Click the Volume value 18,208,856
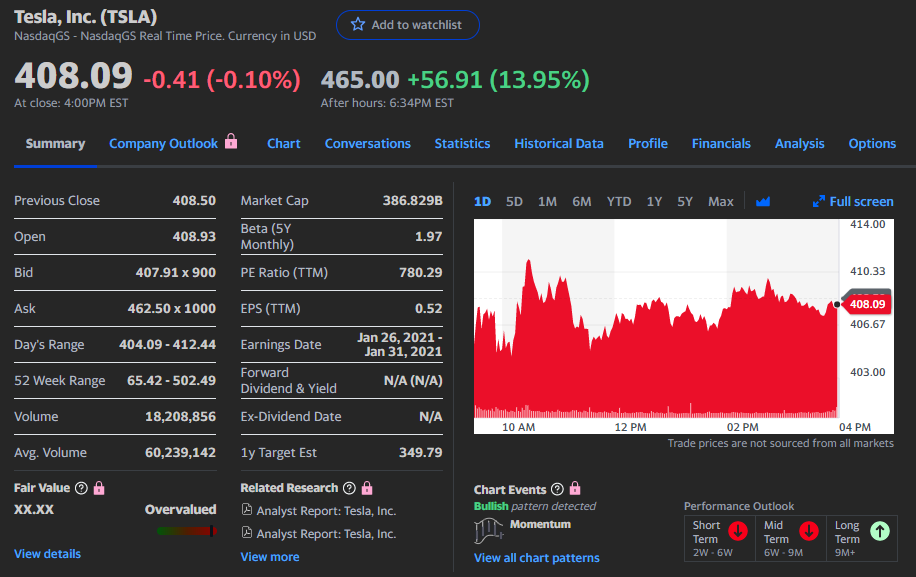 [x=181, y=416]
